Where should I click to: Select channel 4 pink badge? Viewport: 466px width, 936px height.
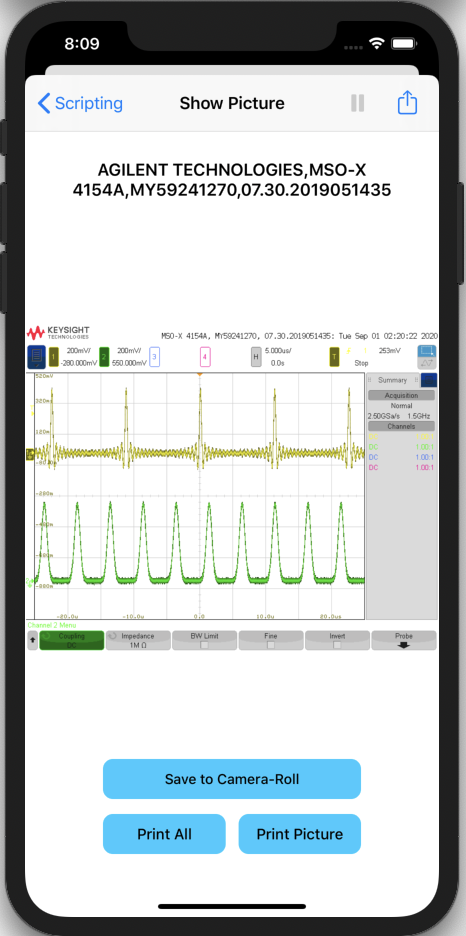205,358
